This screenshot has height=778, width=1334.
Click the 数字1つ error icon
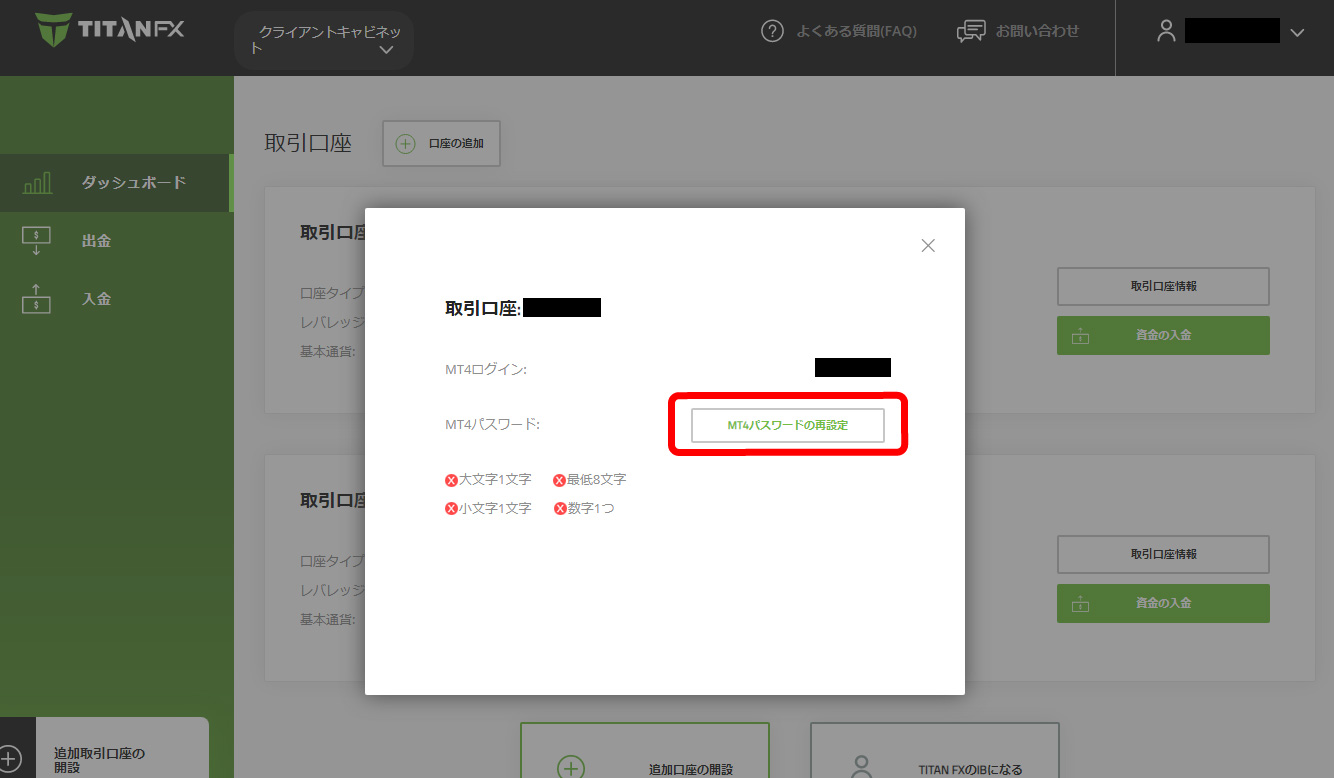tap(559, 508)
